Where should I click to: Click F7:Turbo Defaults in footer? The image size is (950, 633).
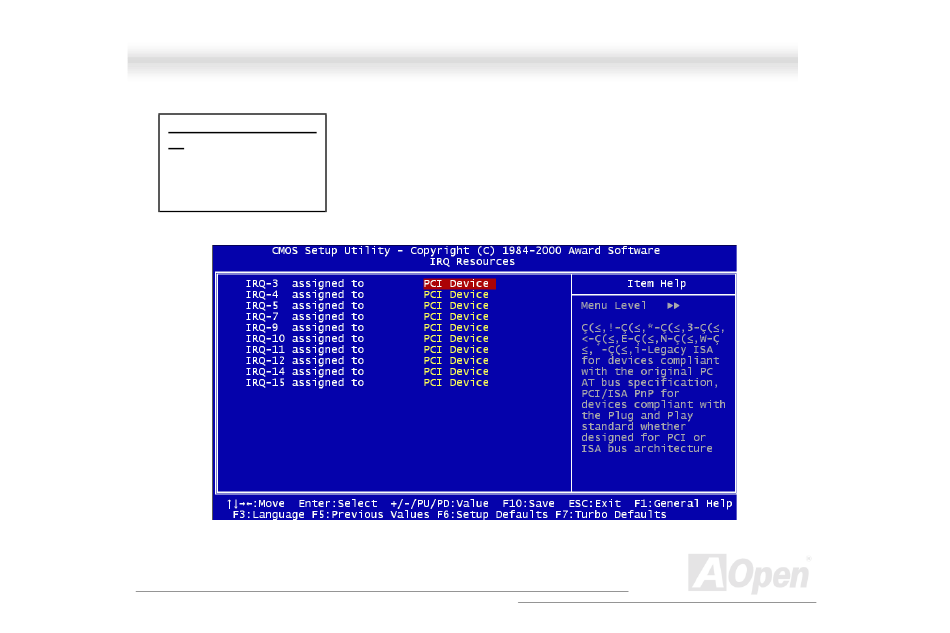(610, 515)
